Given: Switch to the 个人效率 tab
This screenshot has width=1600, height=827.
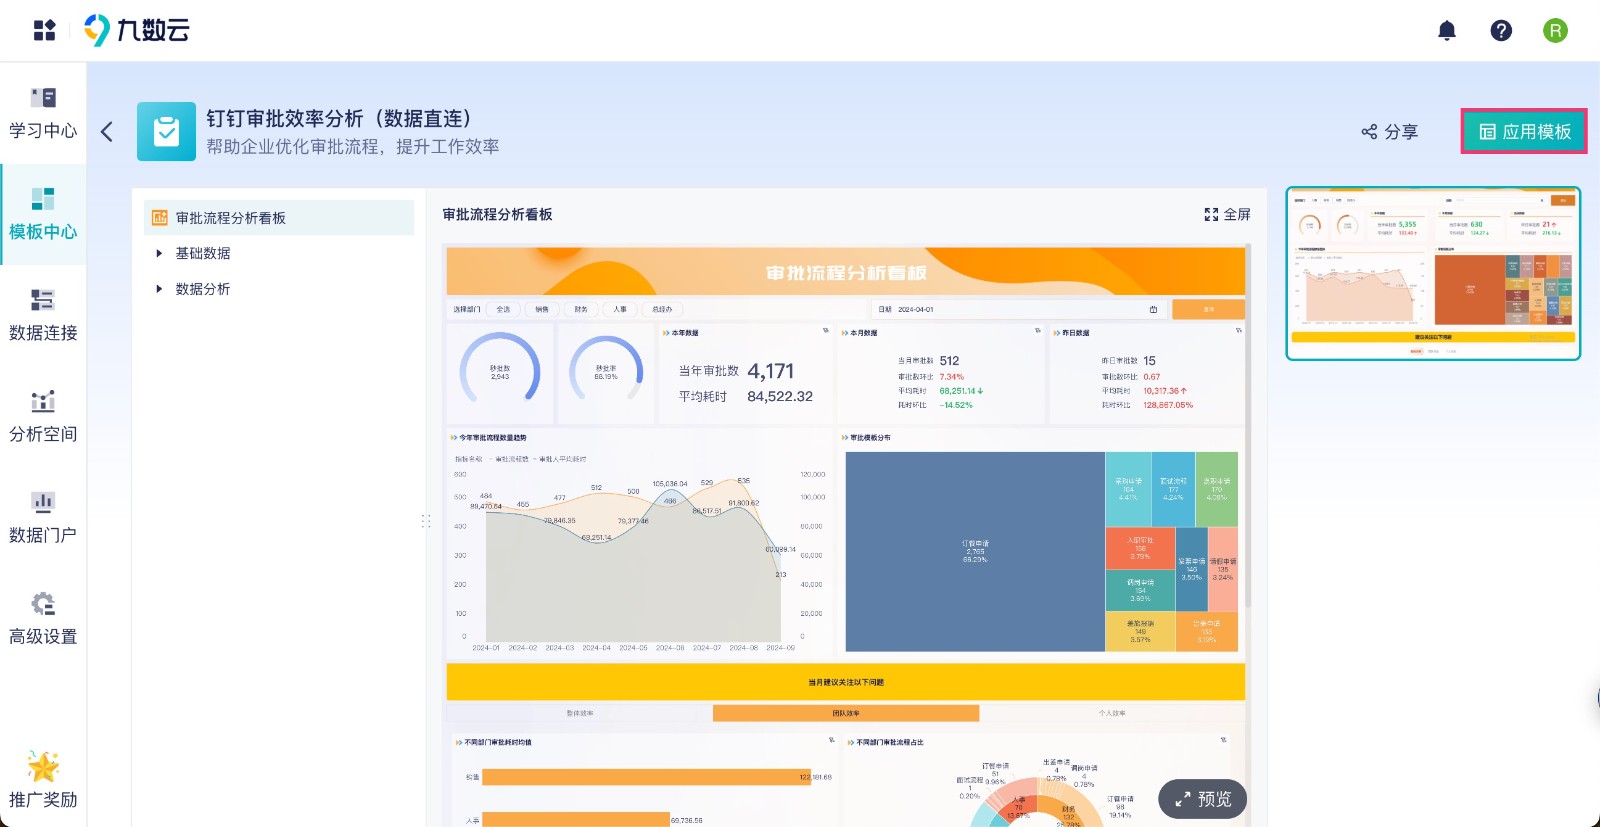Looking at the screenshot, I should [x=1112, y=713].
